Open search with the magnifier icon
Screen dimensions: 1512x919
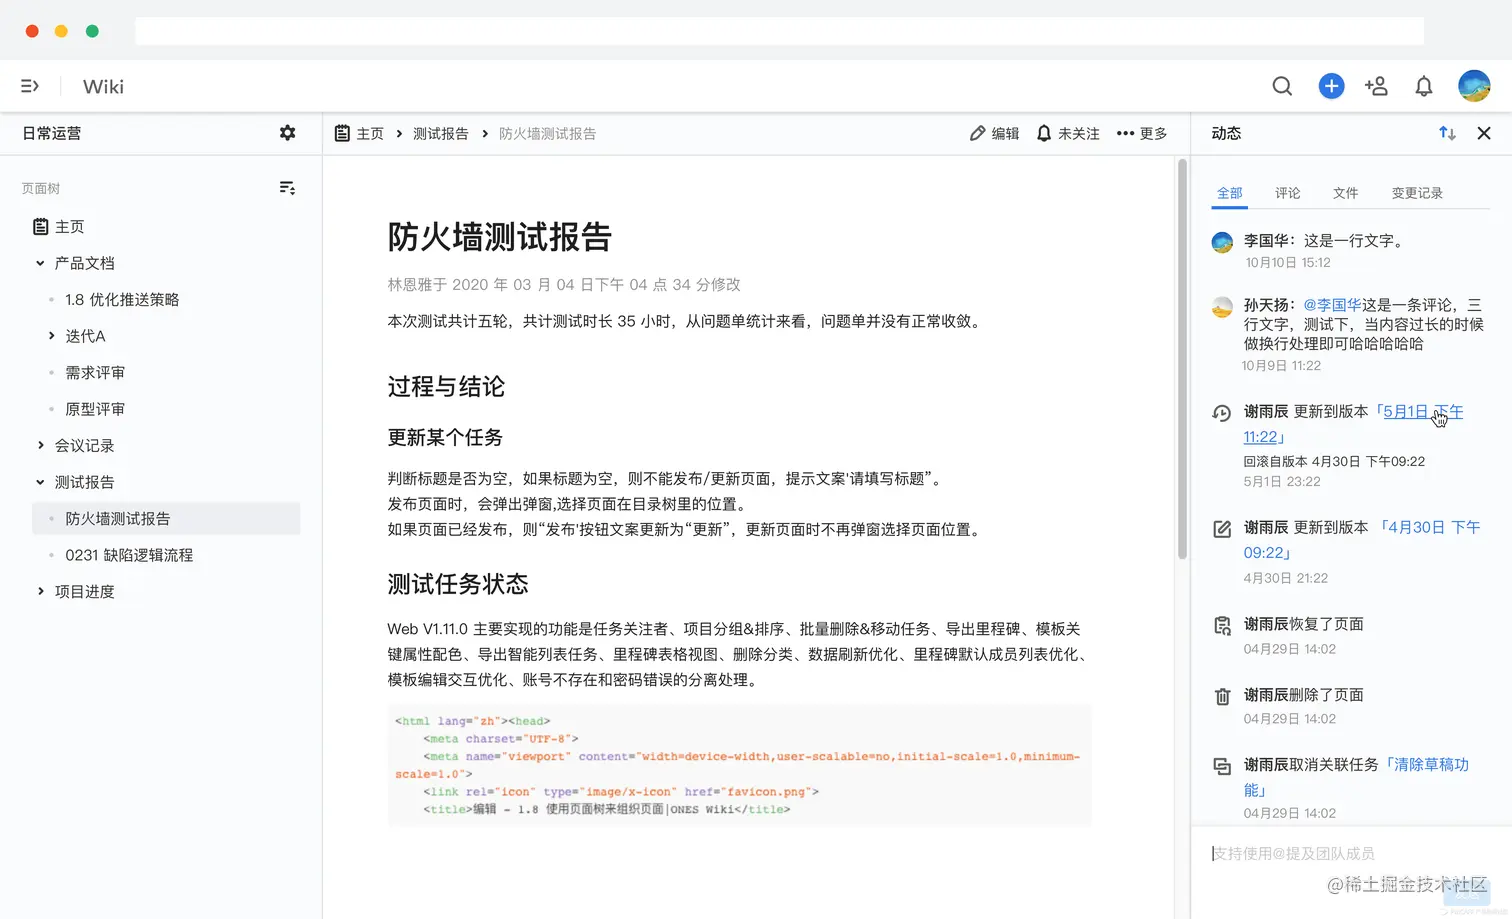(x=1282, y=86)
